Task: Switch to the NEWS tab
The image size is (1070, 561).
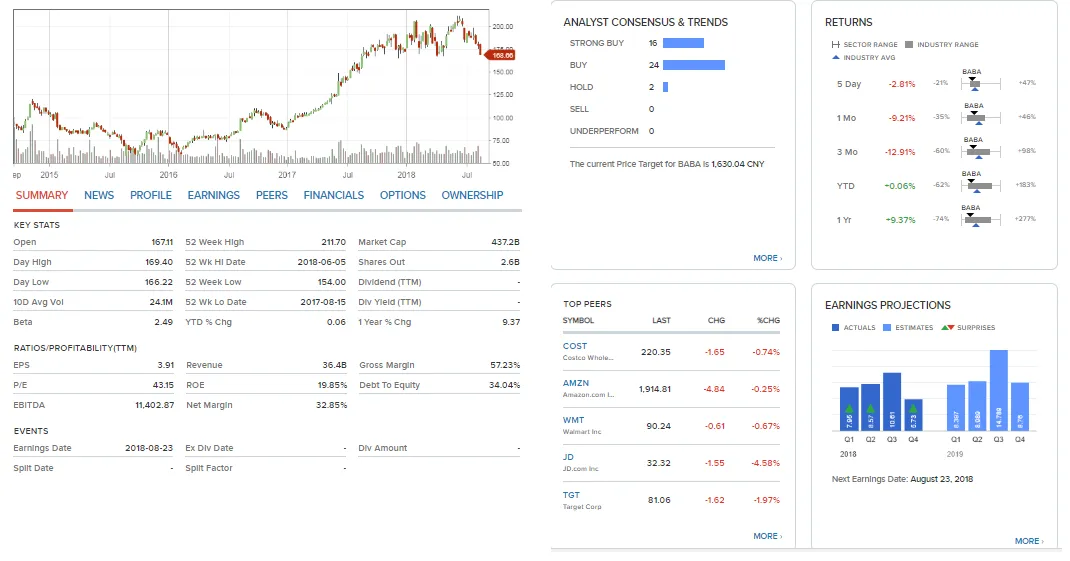Action: pyautogui.click(x=99, y=195)
